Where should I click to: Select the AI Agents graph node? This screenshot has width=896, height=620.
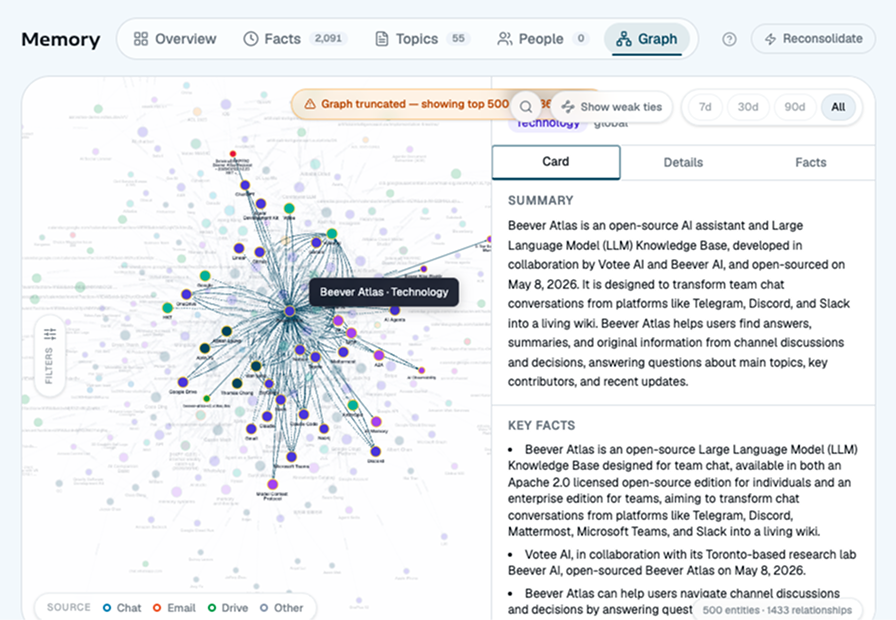(x=395, y=311)
